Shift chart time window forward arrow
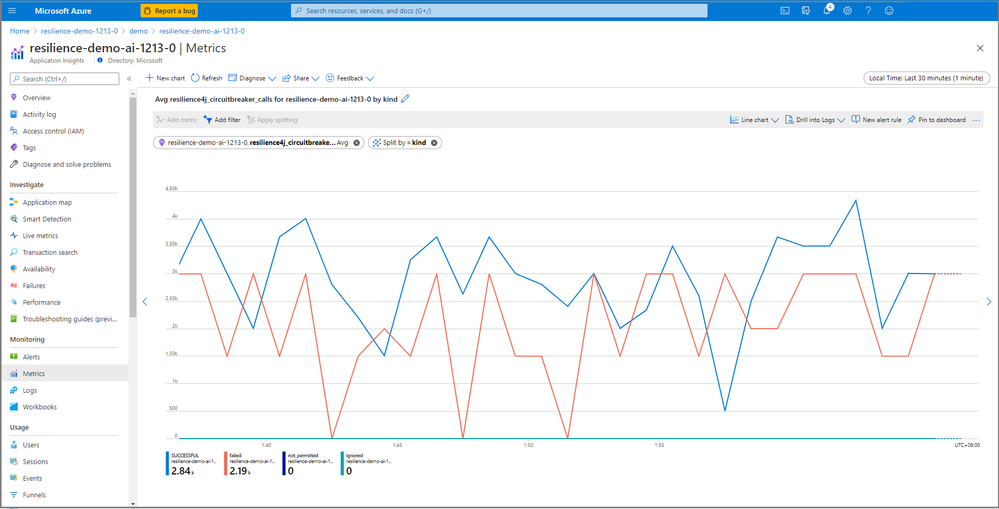The width and height of the screenshot is (999, 509). point(989,301)
